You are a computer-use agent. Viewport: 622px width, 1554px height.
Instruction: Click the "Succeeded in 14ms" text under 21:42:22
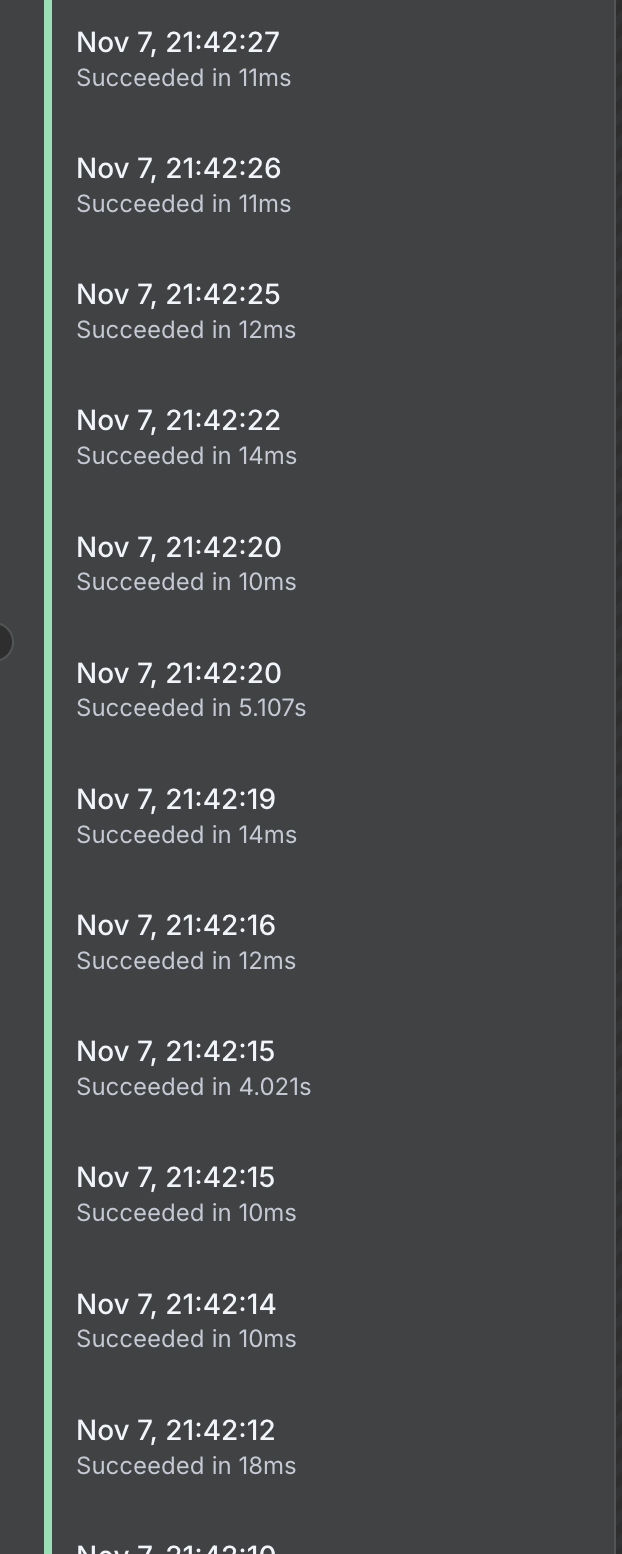click(x=186, y=456)
